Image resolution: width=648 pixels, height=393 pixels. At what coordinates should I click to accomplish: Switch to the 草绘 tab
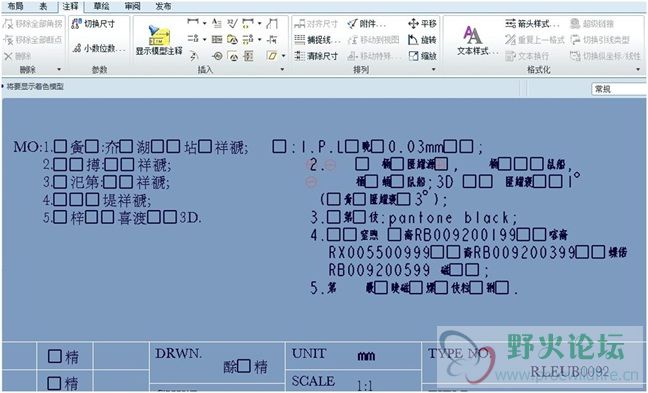(x=101, y=6)
